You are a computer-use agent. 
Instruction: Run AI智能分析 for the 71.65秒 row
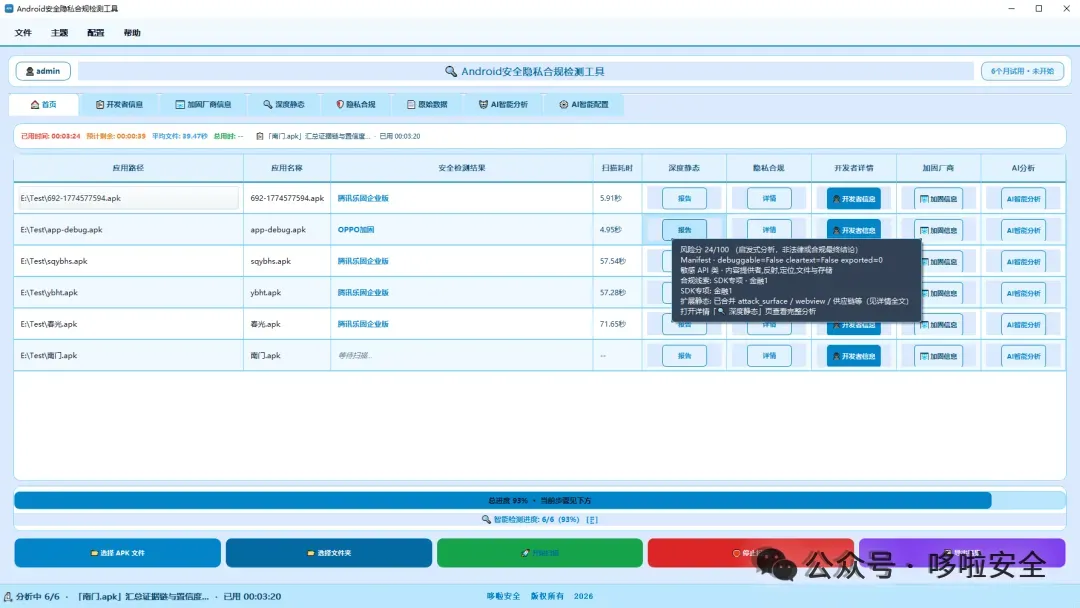coord(1023,325)
